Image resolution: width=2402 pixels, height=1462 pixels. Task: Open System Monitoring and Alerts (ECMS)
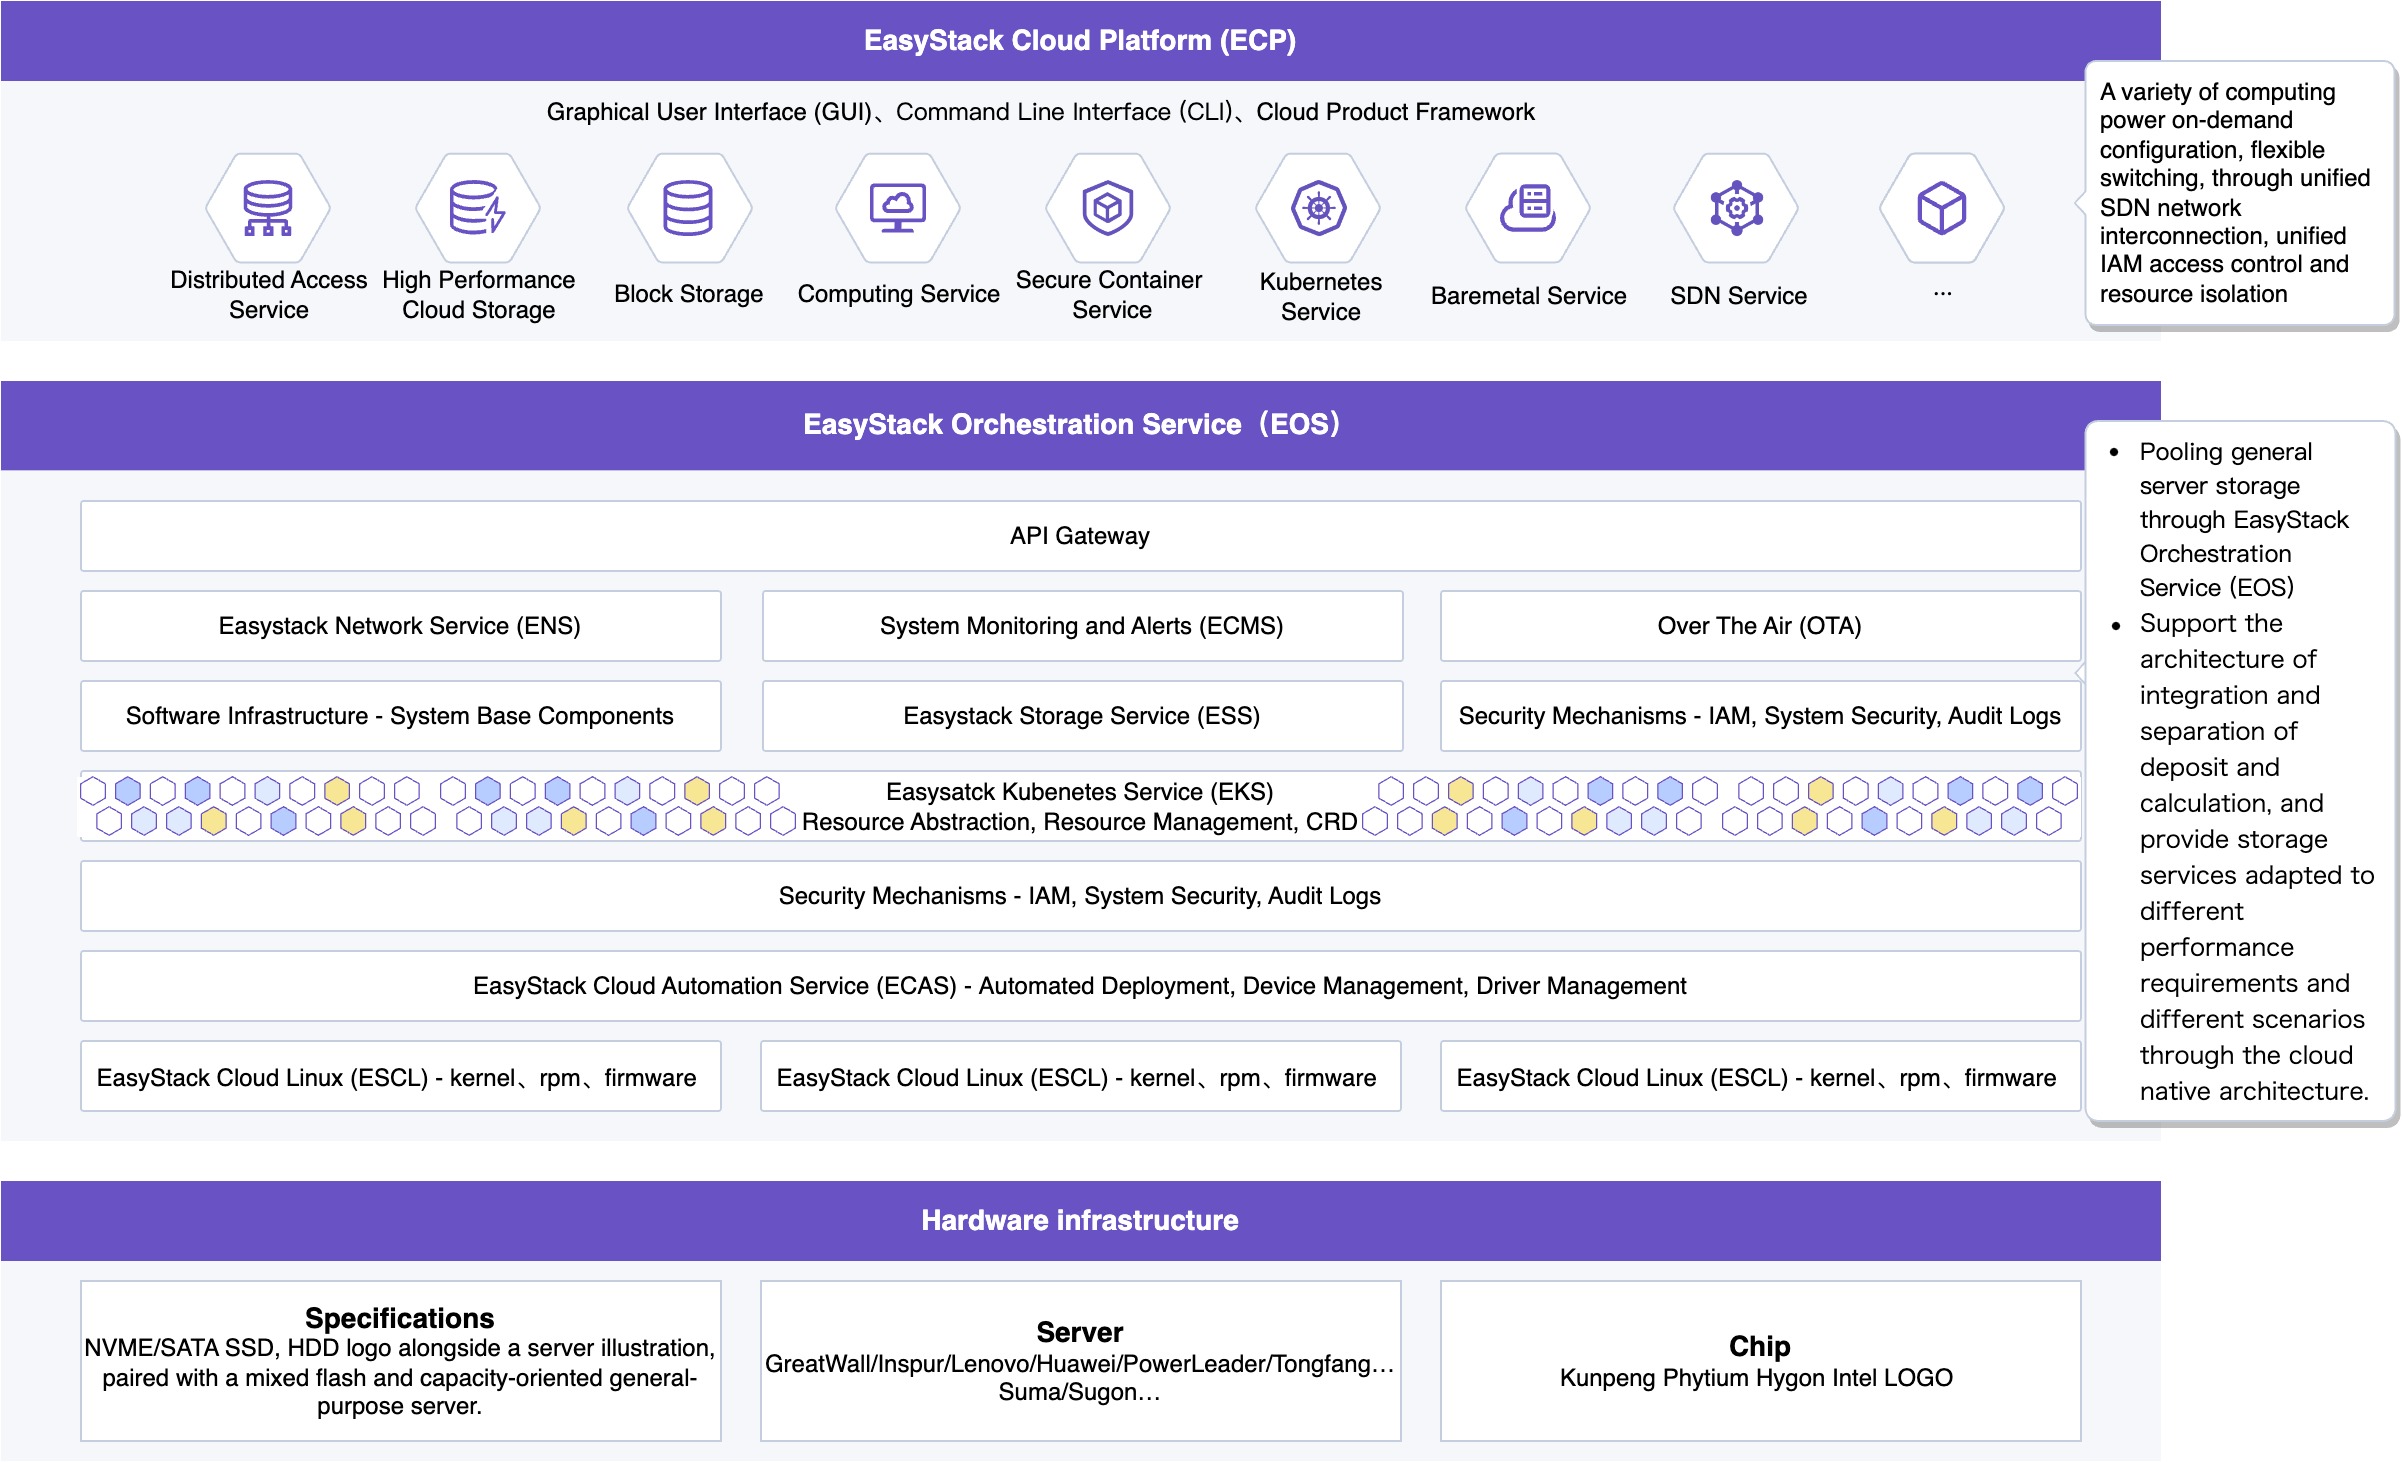click(1082, 626)
